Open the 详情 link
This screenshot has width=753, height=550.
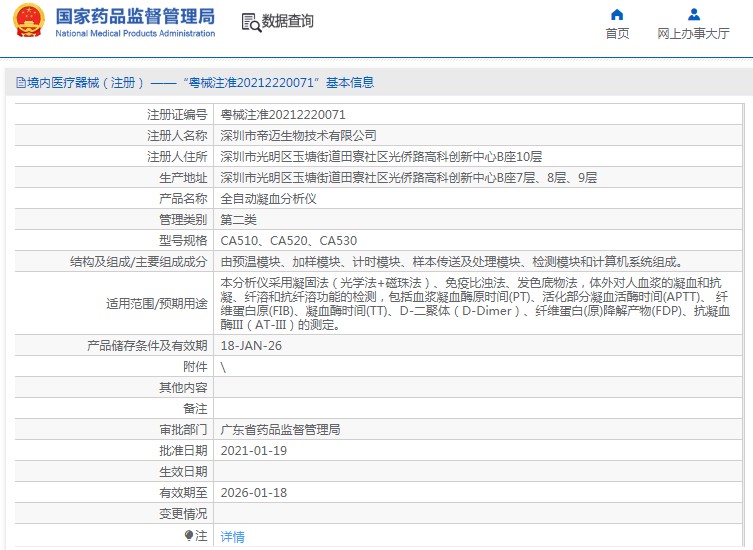coord(232,536)
